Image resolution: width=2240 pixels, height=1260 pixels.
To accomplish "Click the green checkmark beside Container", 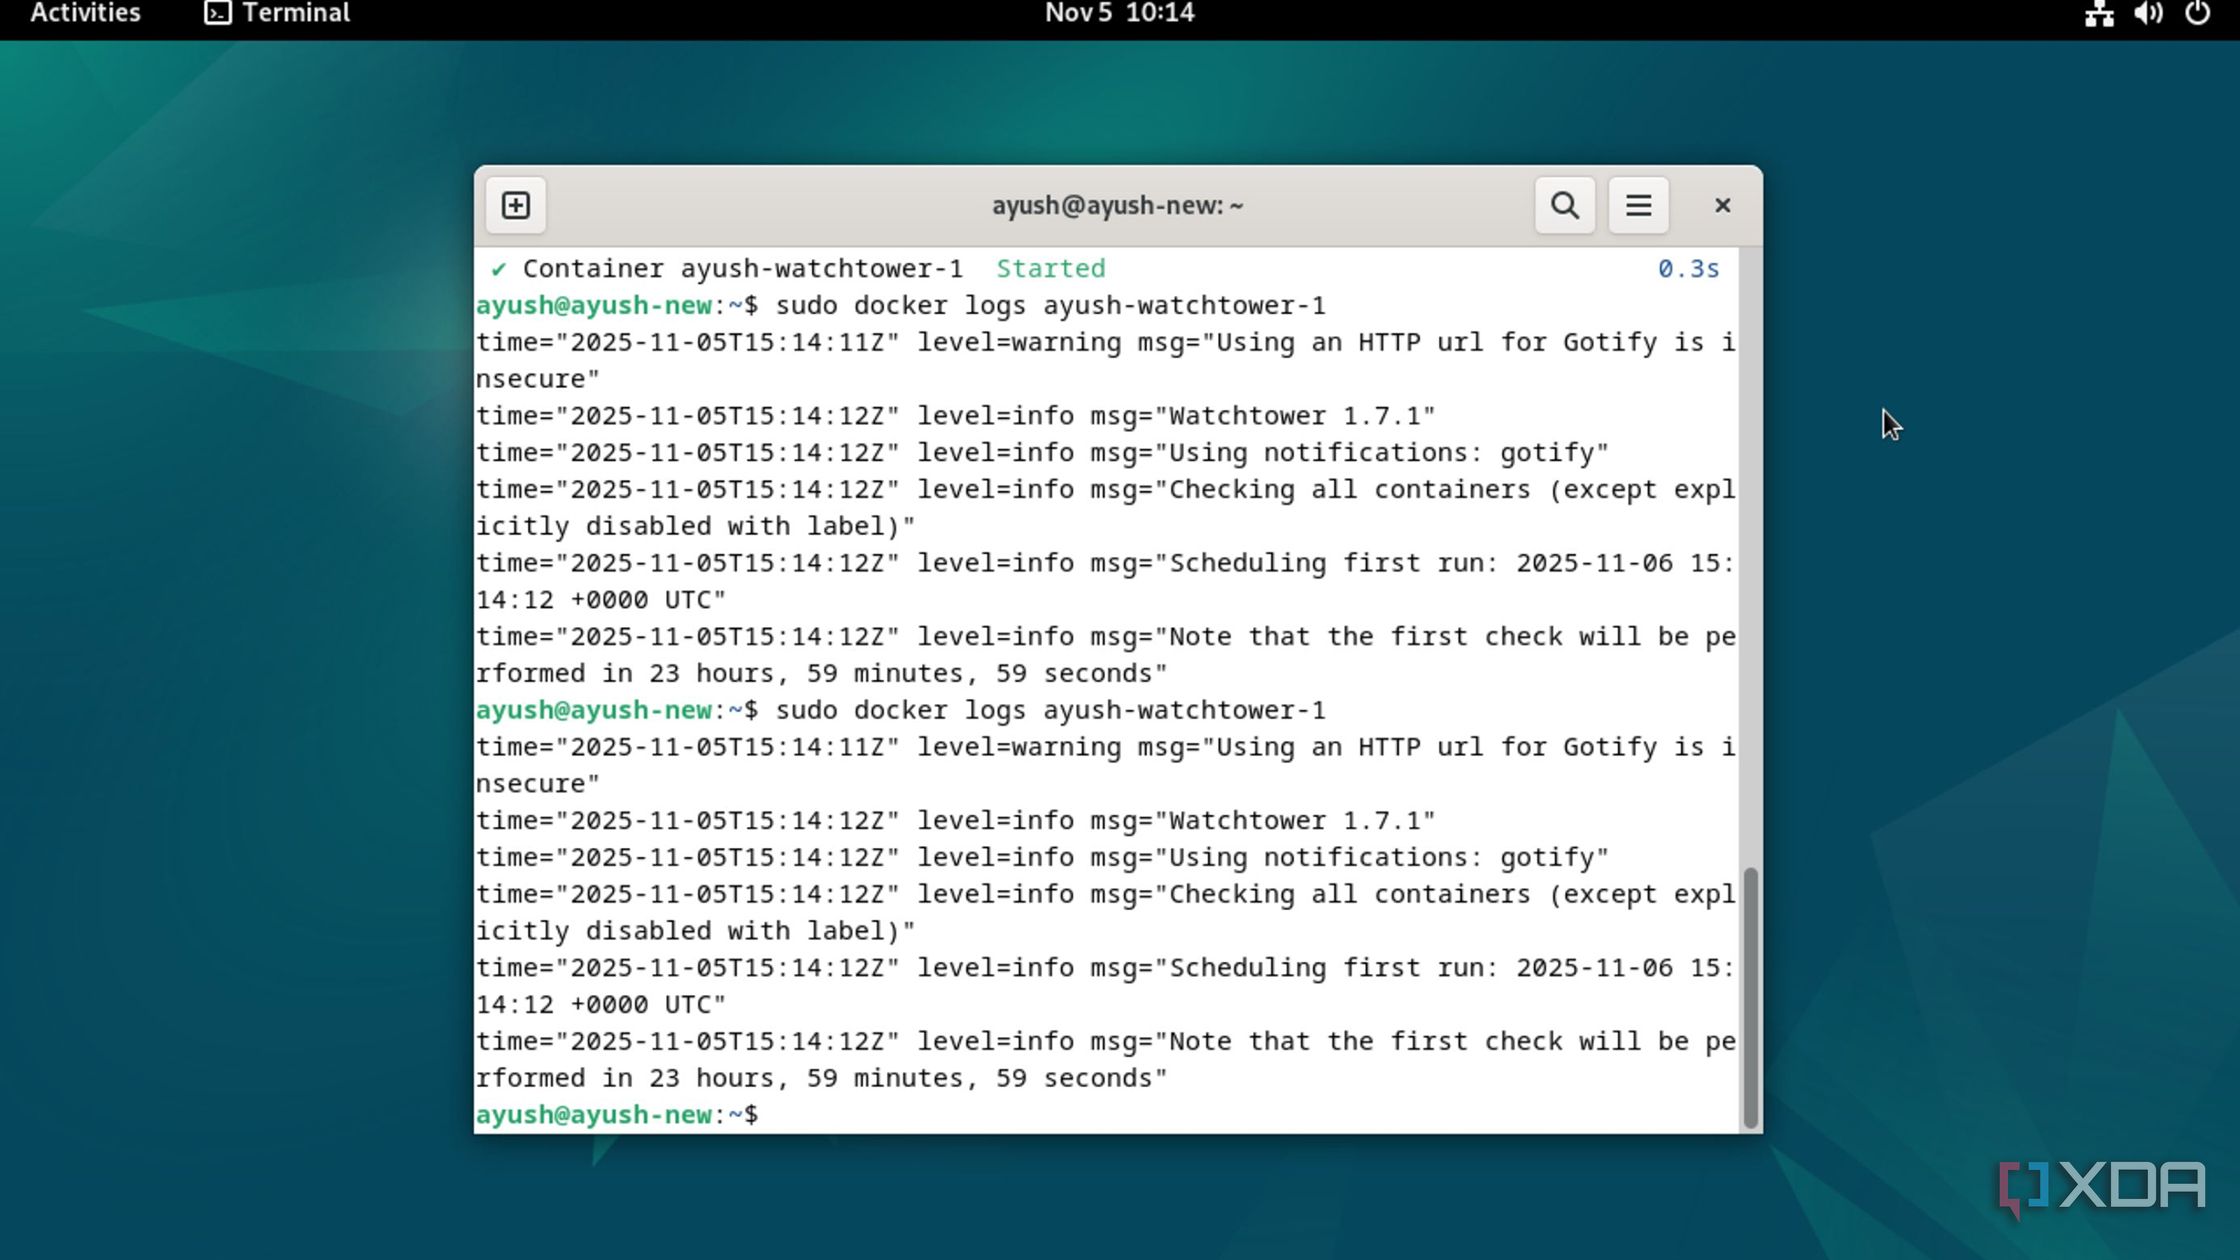I will [498, 268].
